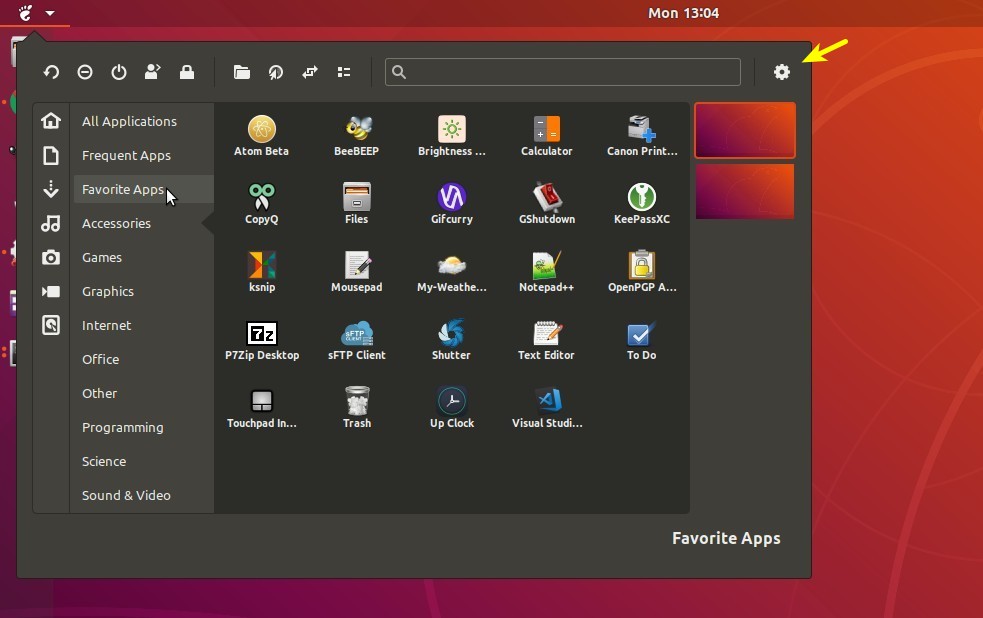The height and width of the screenshot is (618, 983).
Task: Click the recent-files clock icon in the menu toolbar
Action: 276,72
